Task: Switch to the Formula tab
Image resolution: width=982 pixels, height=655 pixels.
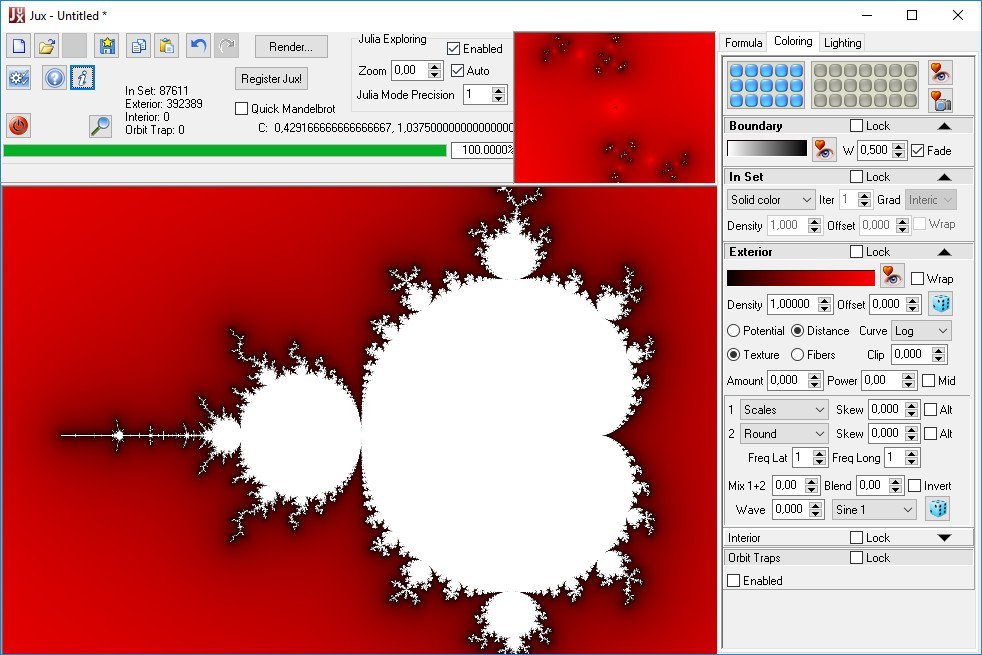Action: point(743,43)
